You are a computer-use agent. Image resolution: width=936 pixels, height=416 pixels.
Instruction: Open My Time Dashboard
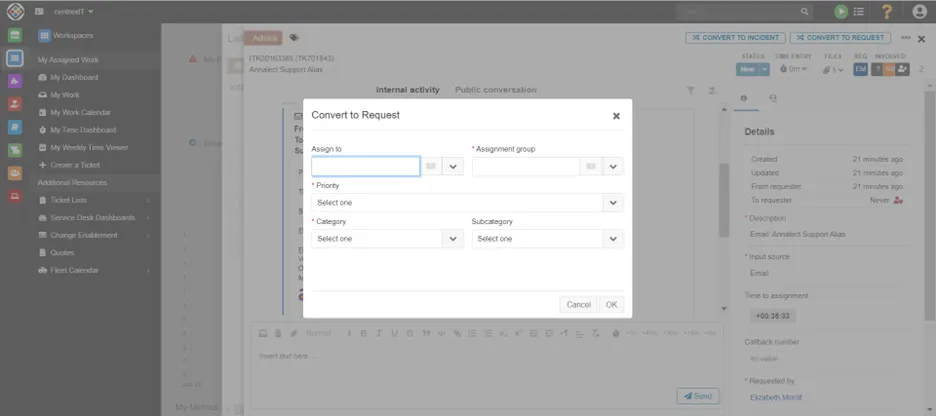tap(76, 130)
